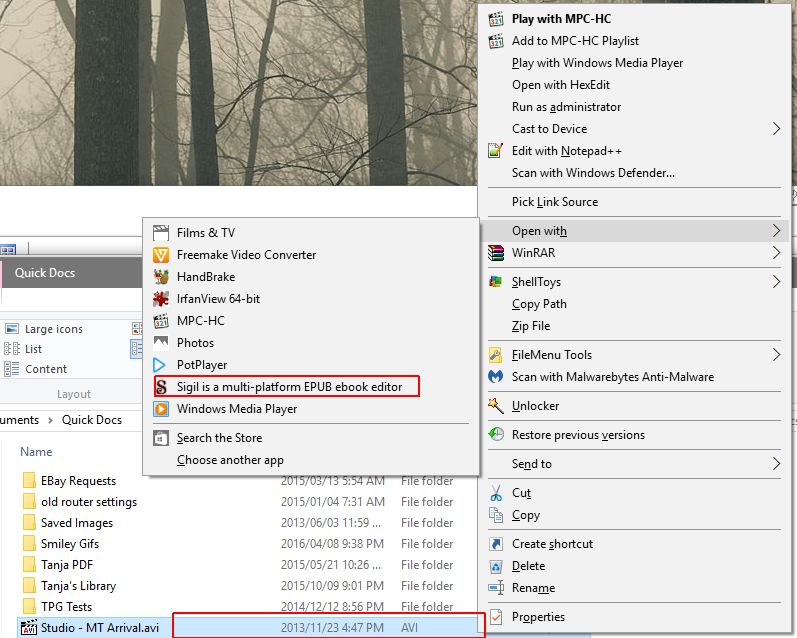
Task: Select Copy Path in context menu
Action: coord(539,304)
